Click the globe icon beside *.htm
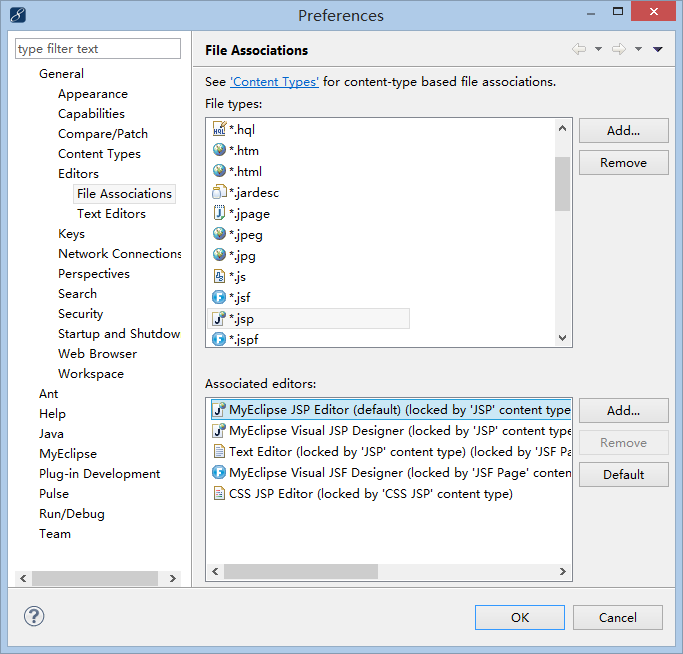Image resolution: width=683 pixels, height=654 pixels. pyautogui.click(x=219, y=150)
